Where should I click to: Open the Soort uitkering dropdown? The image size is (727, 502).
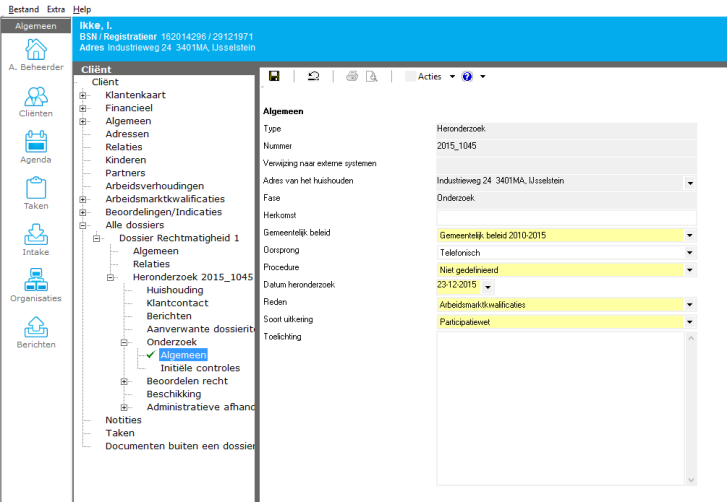pos(690,322)
